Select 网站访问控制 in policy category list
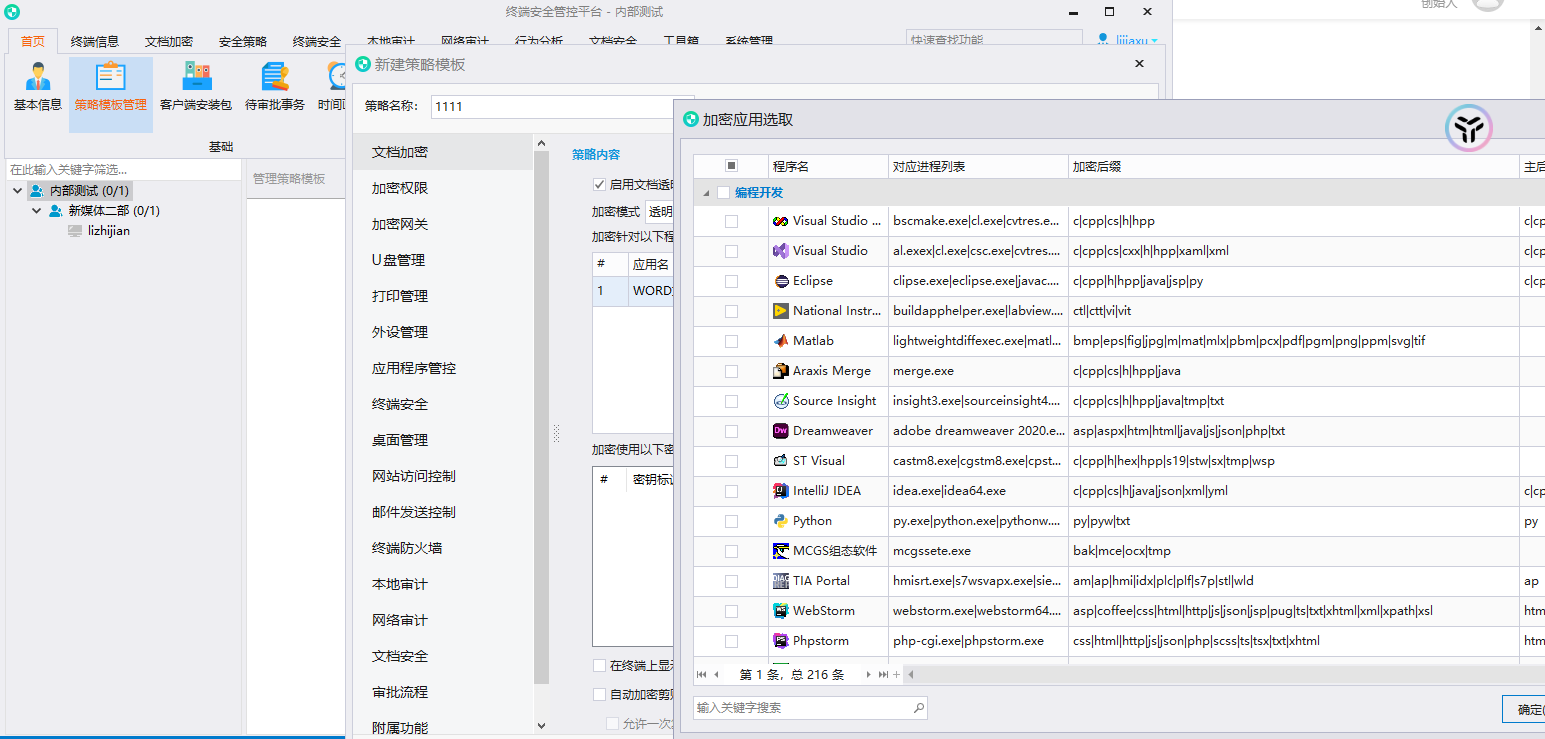Viewport: 1545px width, 739px height. 443,476
